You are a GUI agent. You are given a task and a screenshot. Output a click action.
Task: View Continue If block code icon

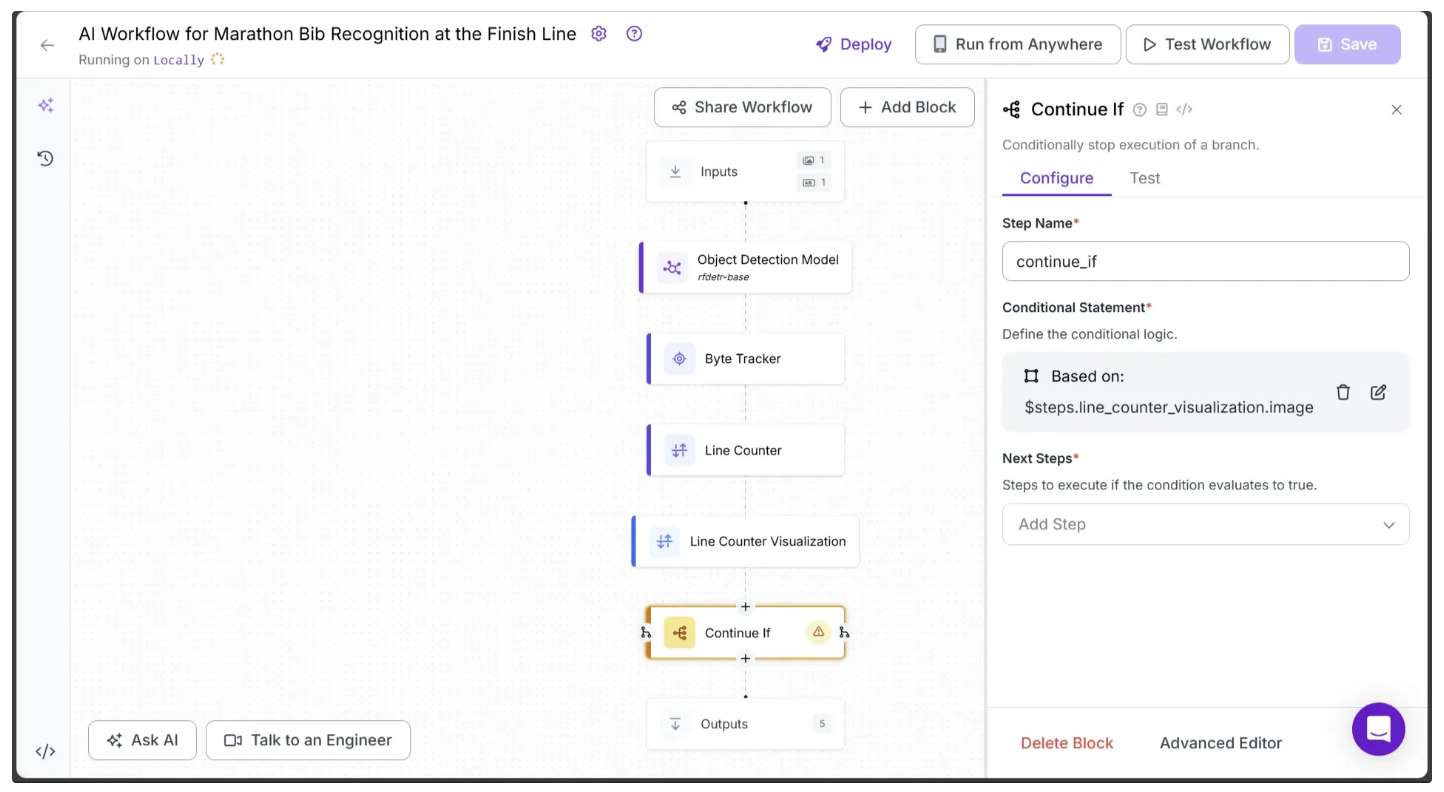pyautogui.click(x=1184, y=110)
